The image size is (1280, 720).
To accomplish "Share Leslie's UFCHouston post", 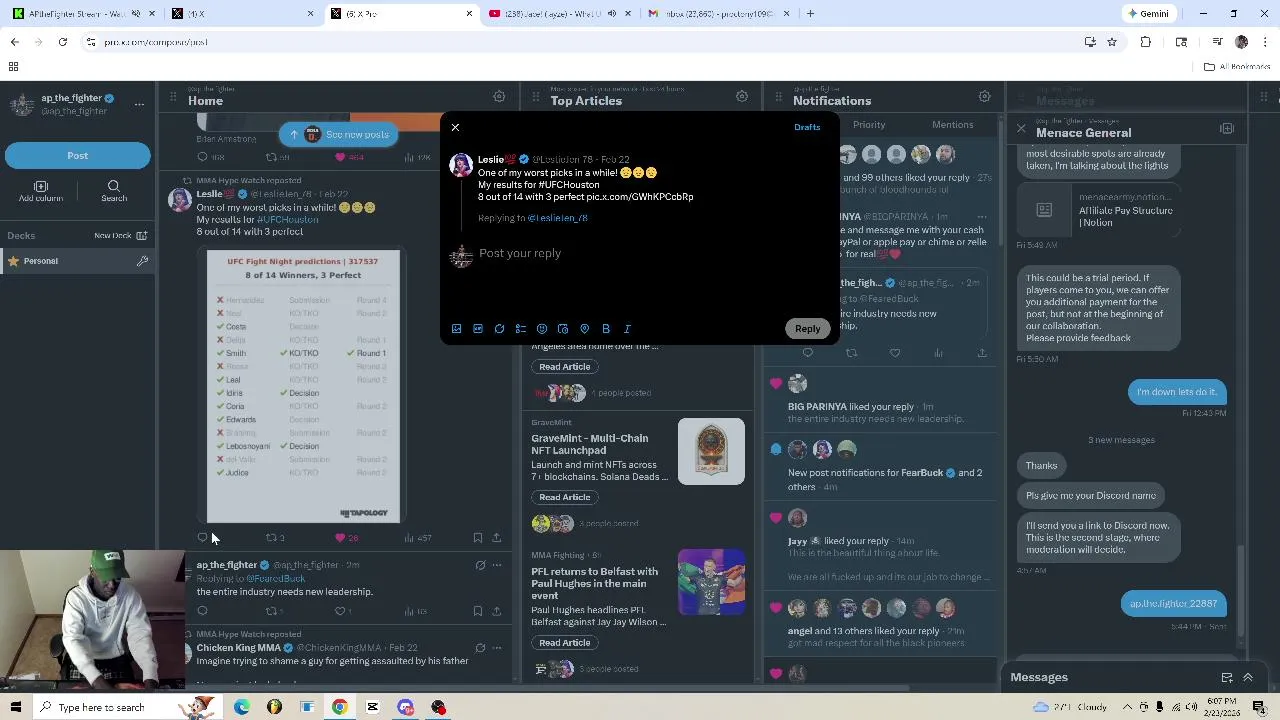I will 497,538.
